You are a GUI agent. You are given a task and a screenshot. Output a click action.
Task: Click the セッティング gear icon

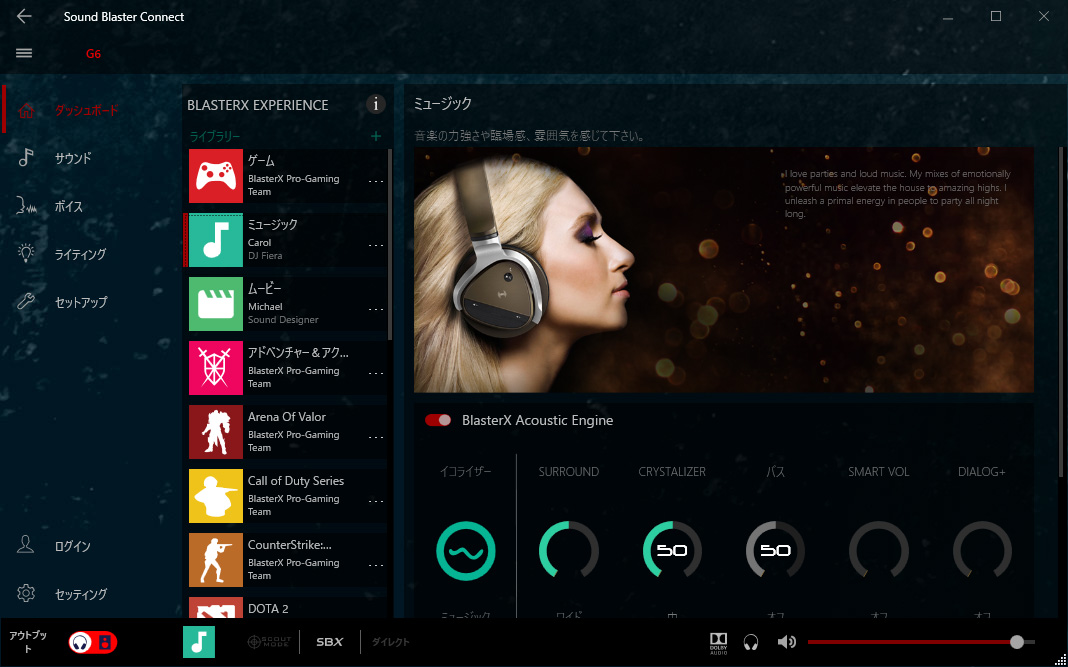(x=26, y=593)
